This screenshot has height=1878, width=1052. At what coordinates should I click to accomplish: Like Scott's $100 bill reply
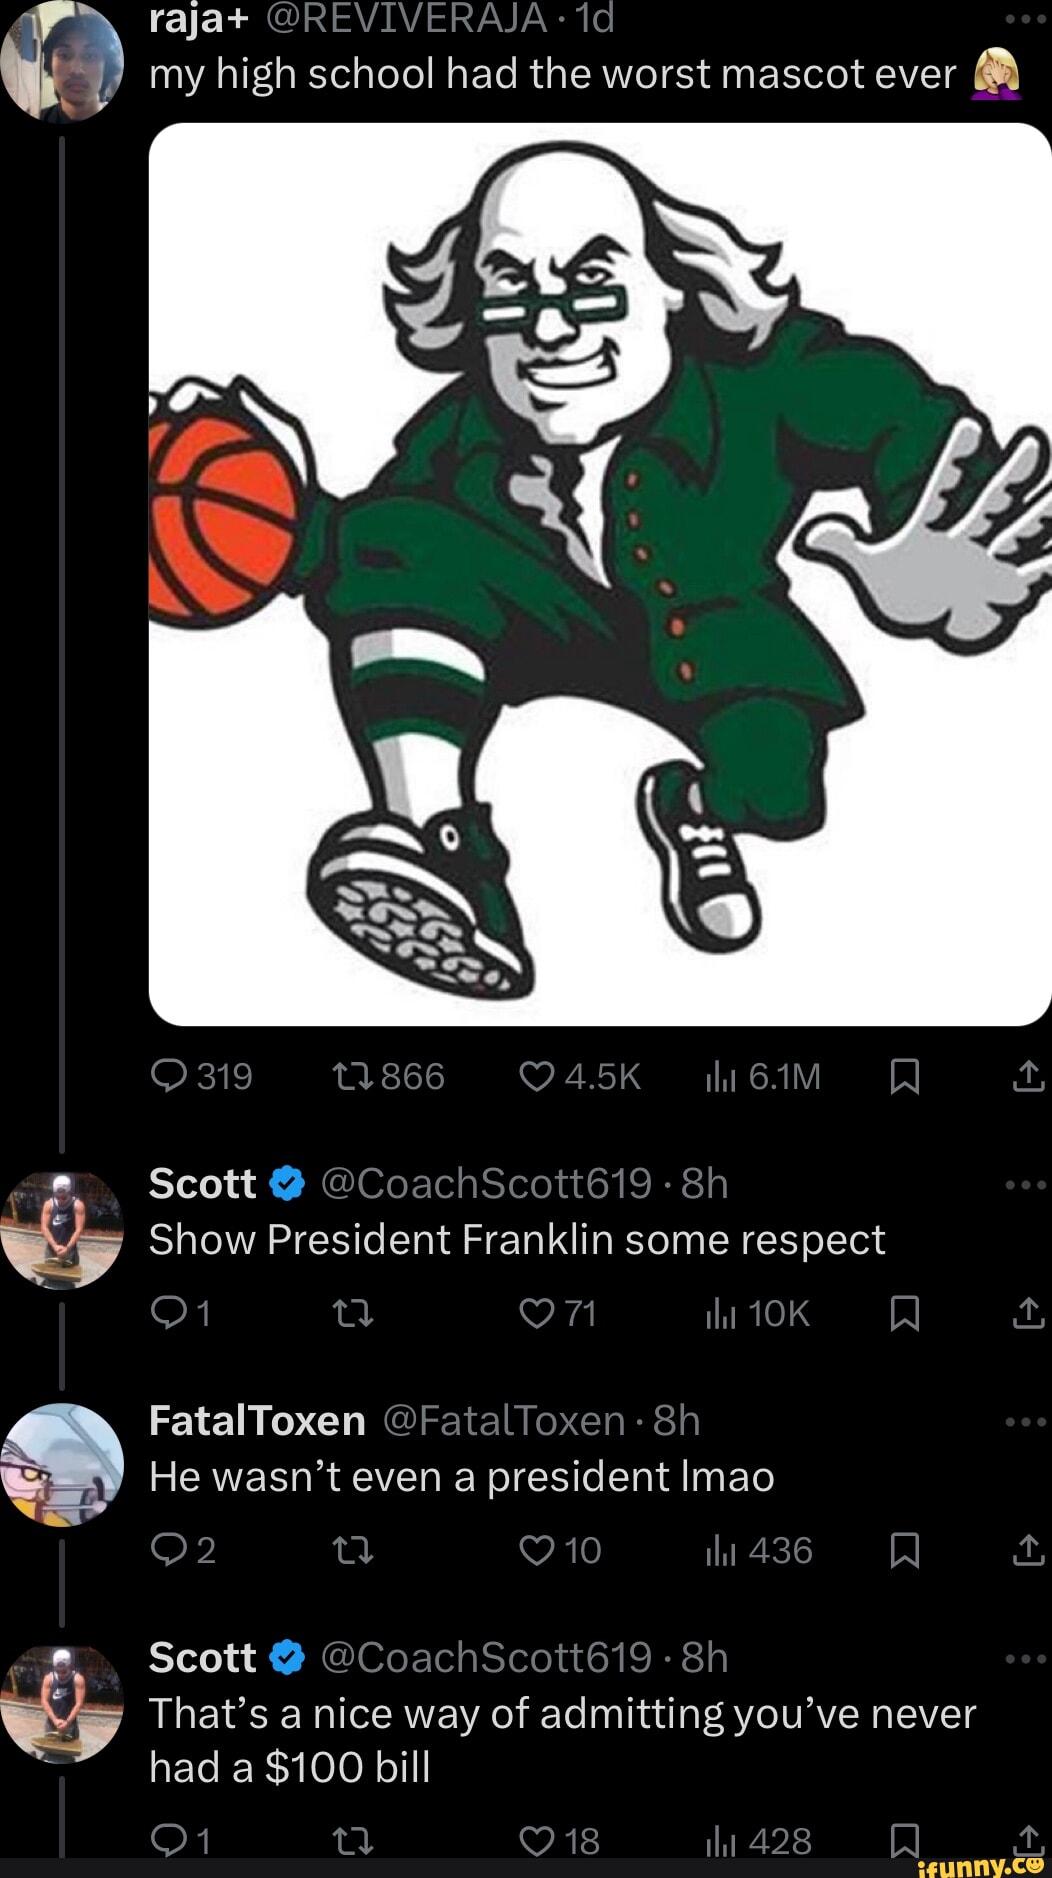tap(537, 1840)
